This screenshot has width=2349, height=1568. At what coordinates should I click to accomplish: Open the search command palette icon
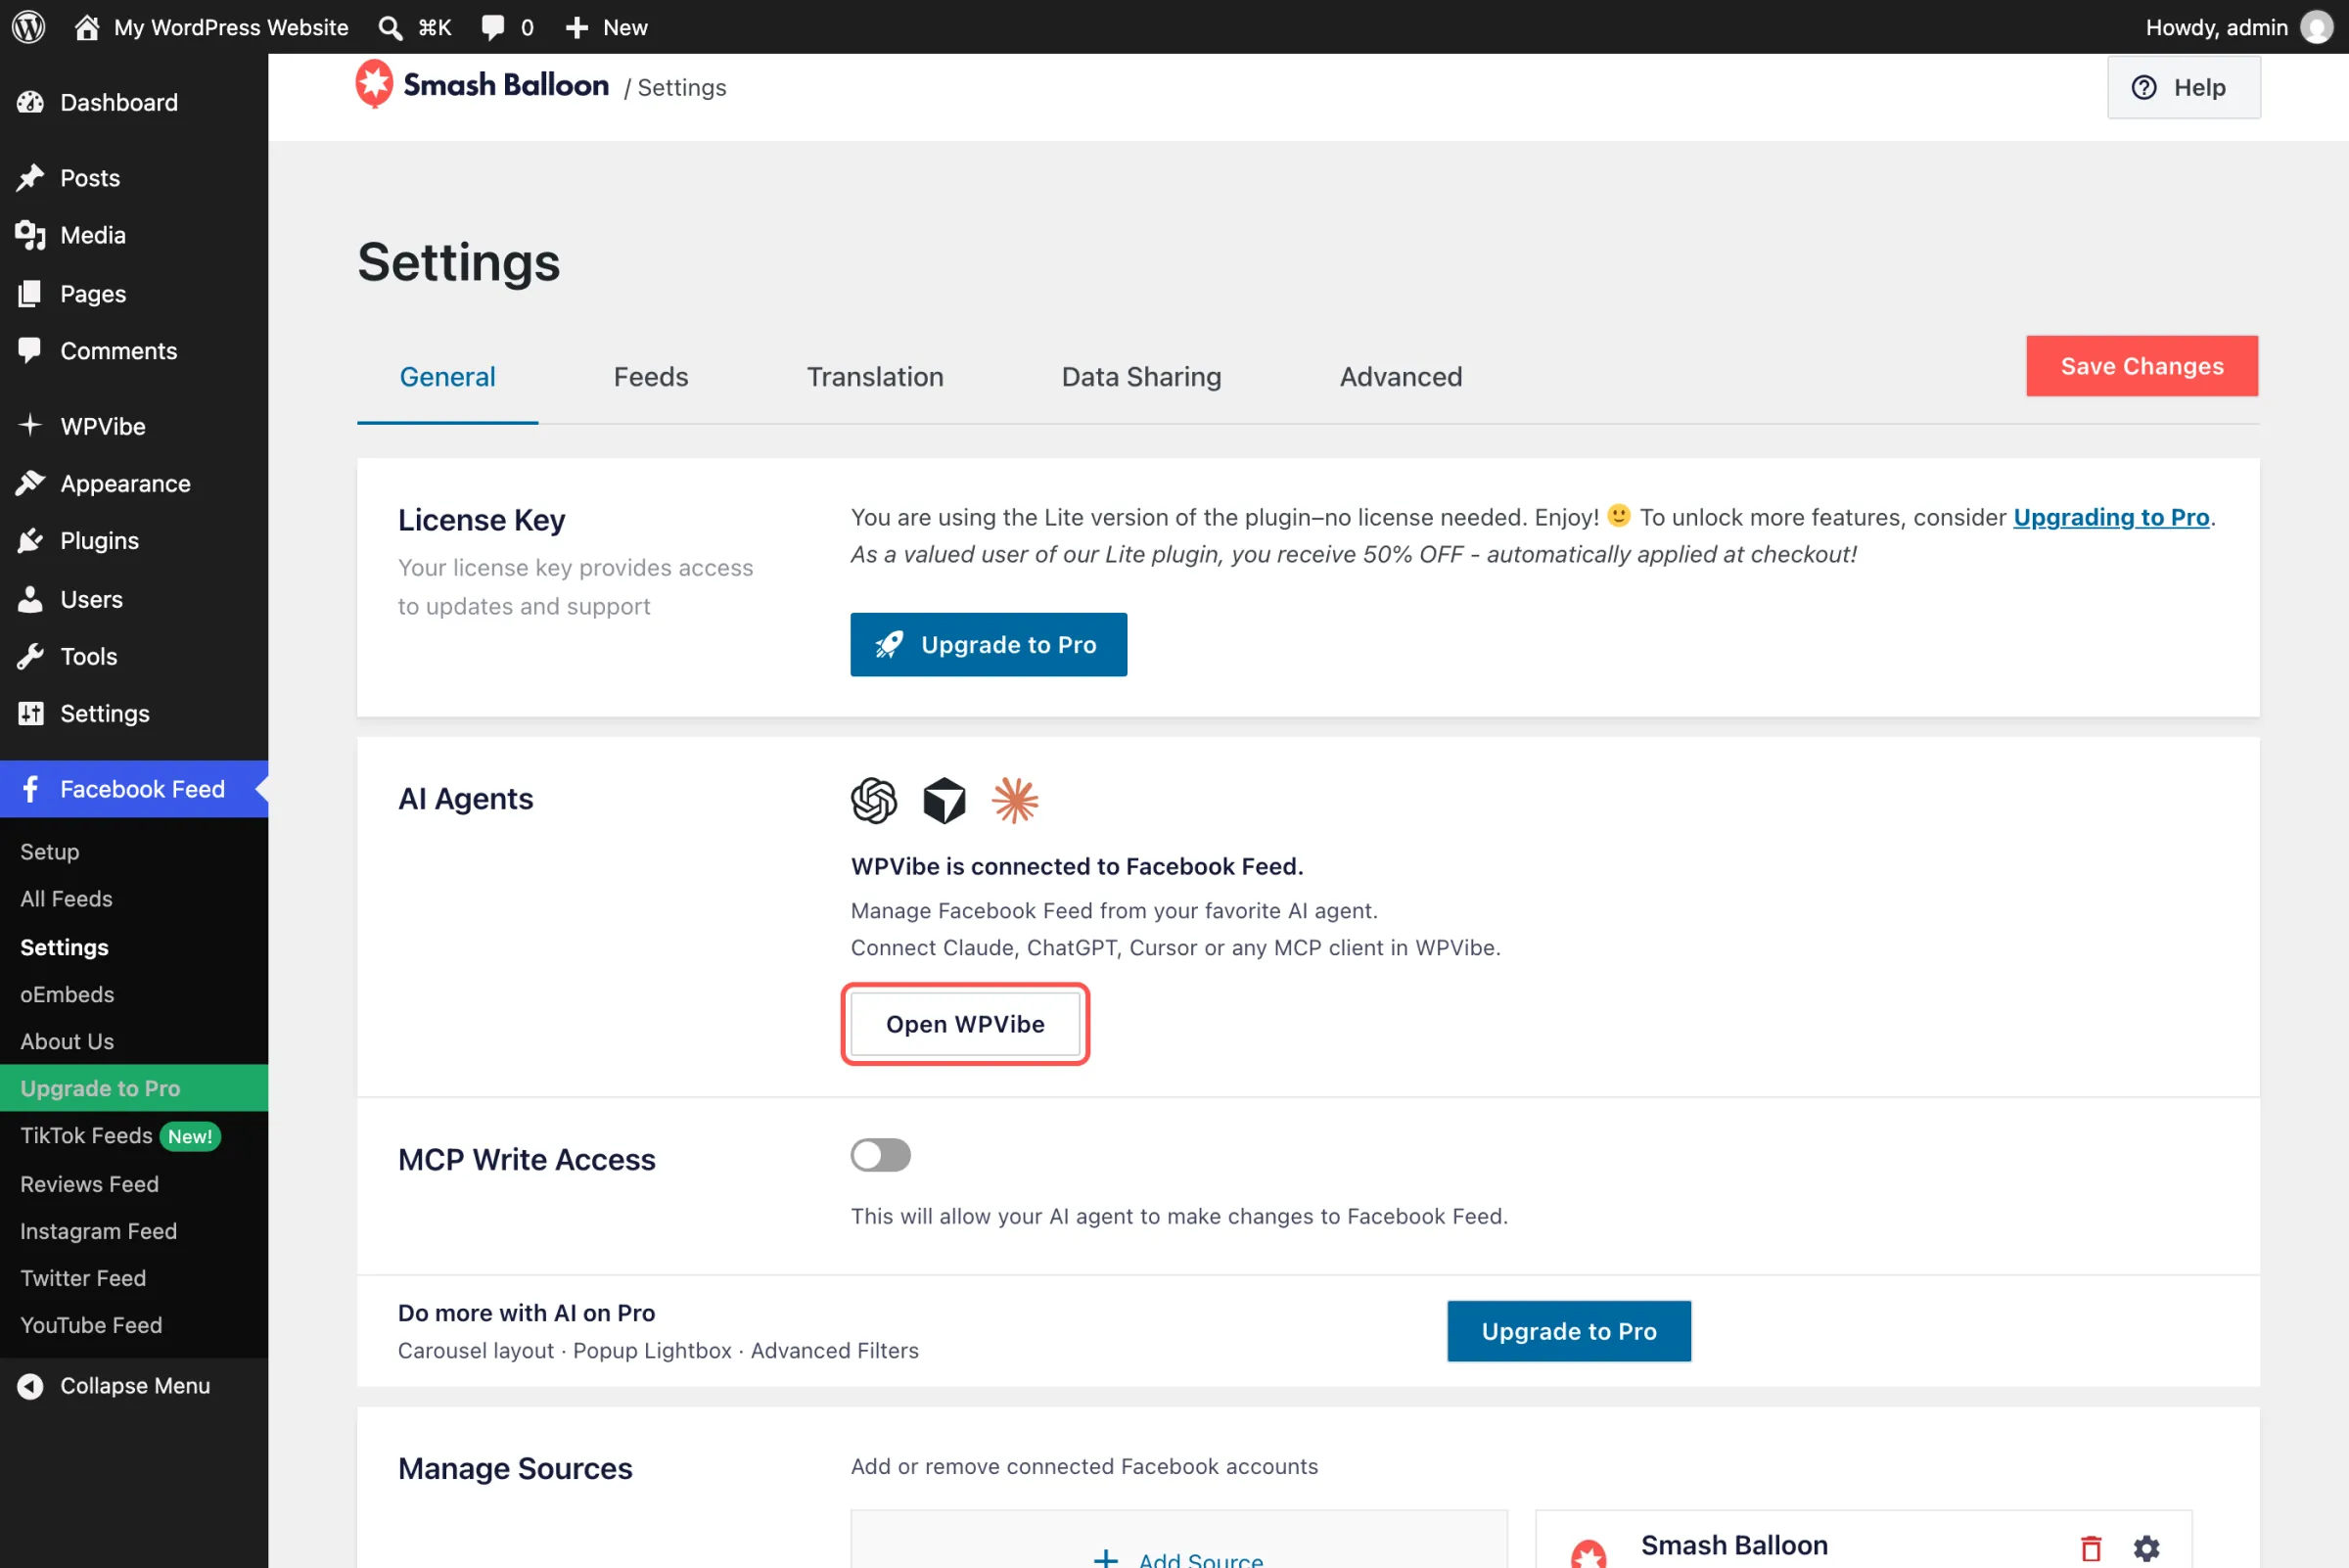coord(390,28)
